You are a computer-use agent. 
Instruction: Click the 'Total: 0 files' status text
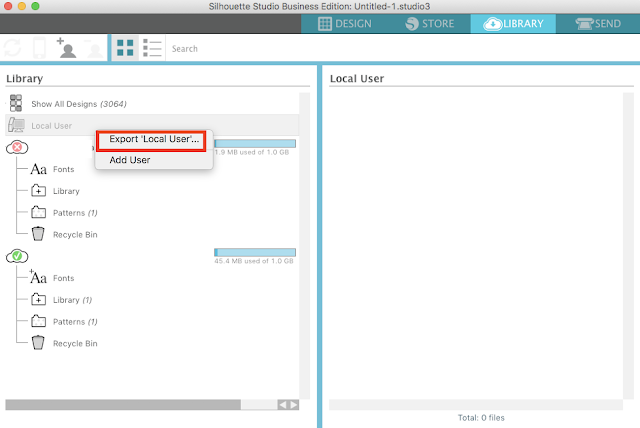coord(481,418)
